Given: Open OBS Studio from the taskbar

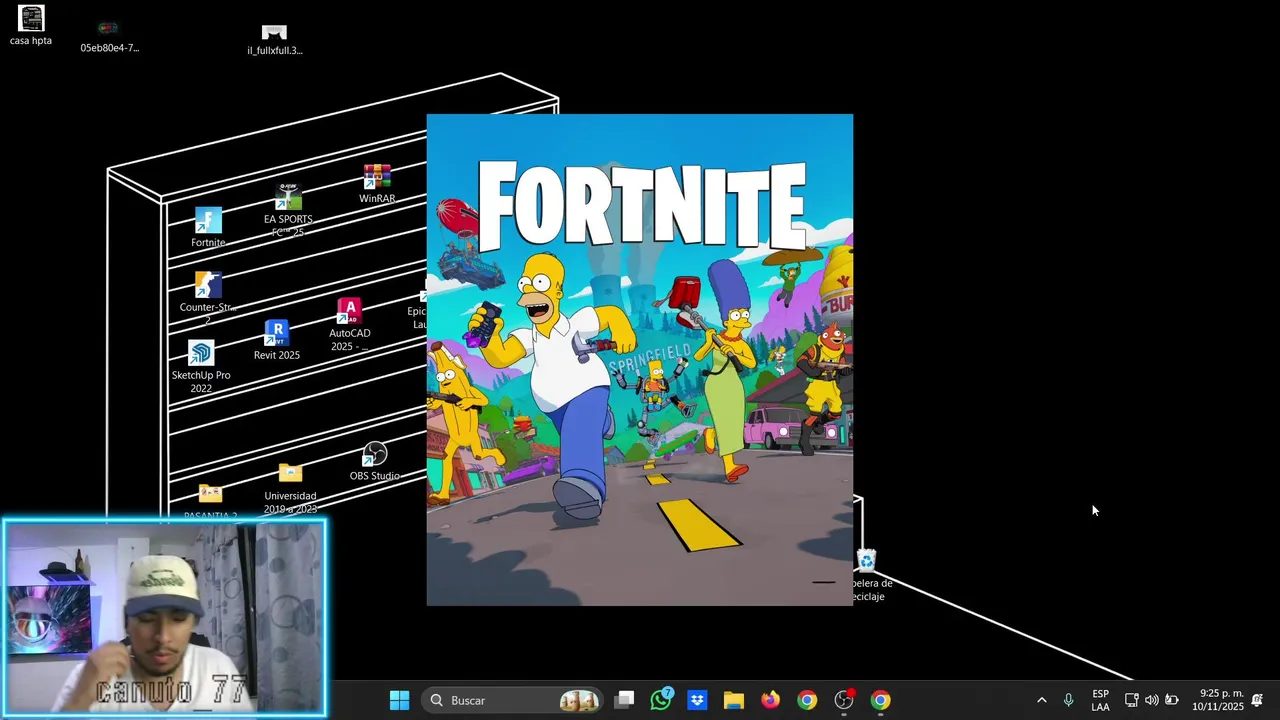Looking at the screenshot, I should click(844, 700).
